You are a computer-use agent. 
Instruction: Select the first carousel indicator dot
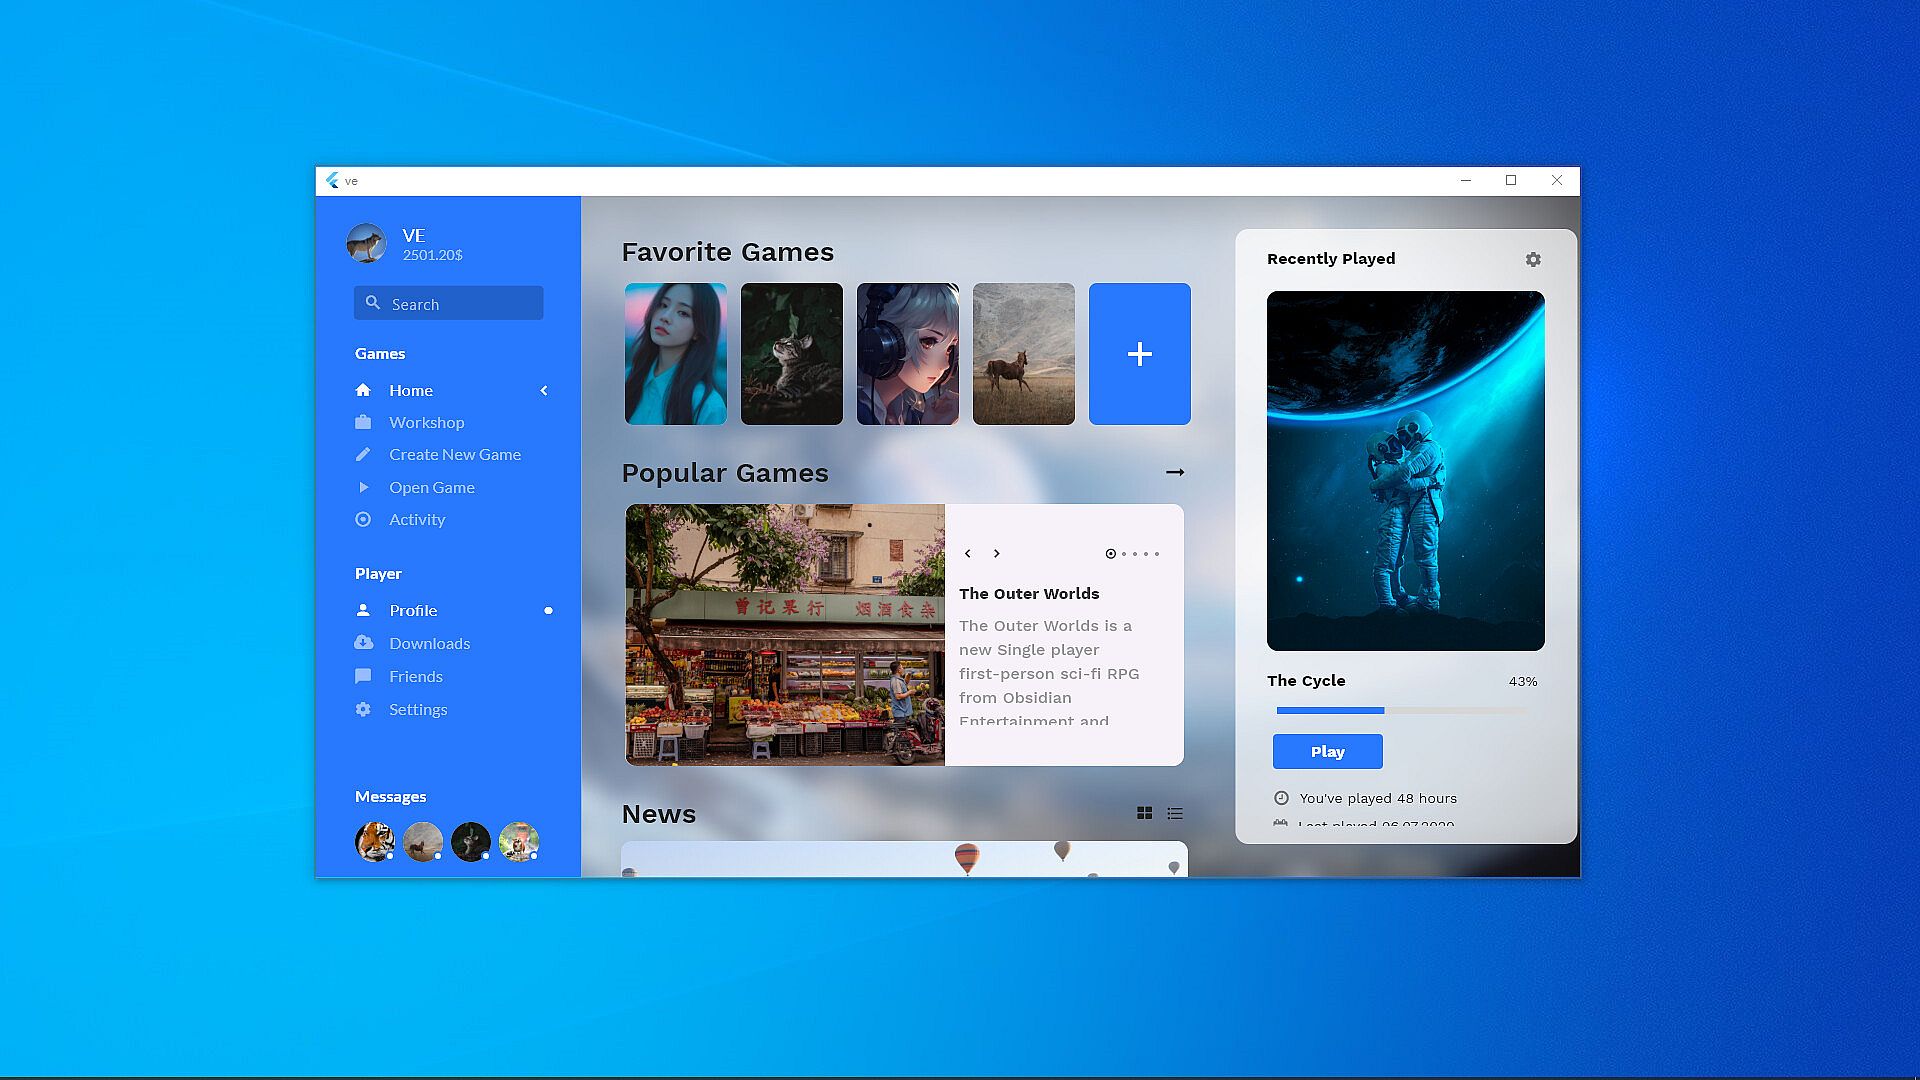[1110, 554]
